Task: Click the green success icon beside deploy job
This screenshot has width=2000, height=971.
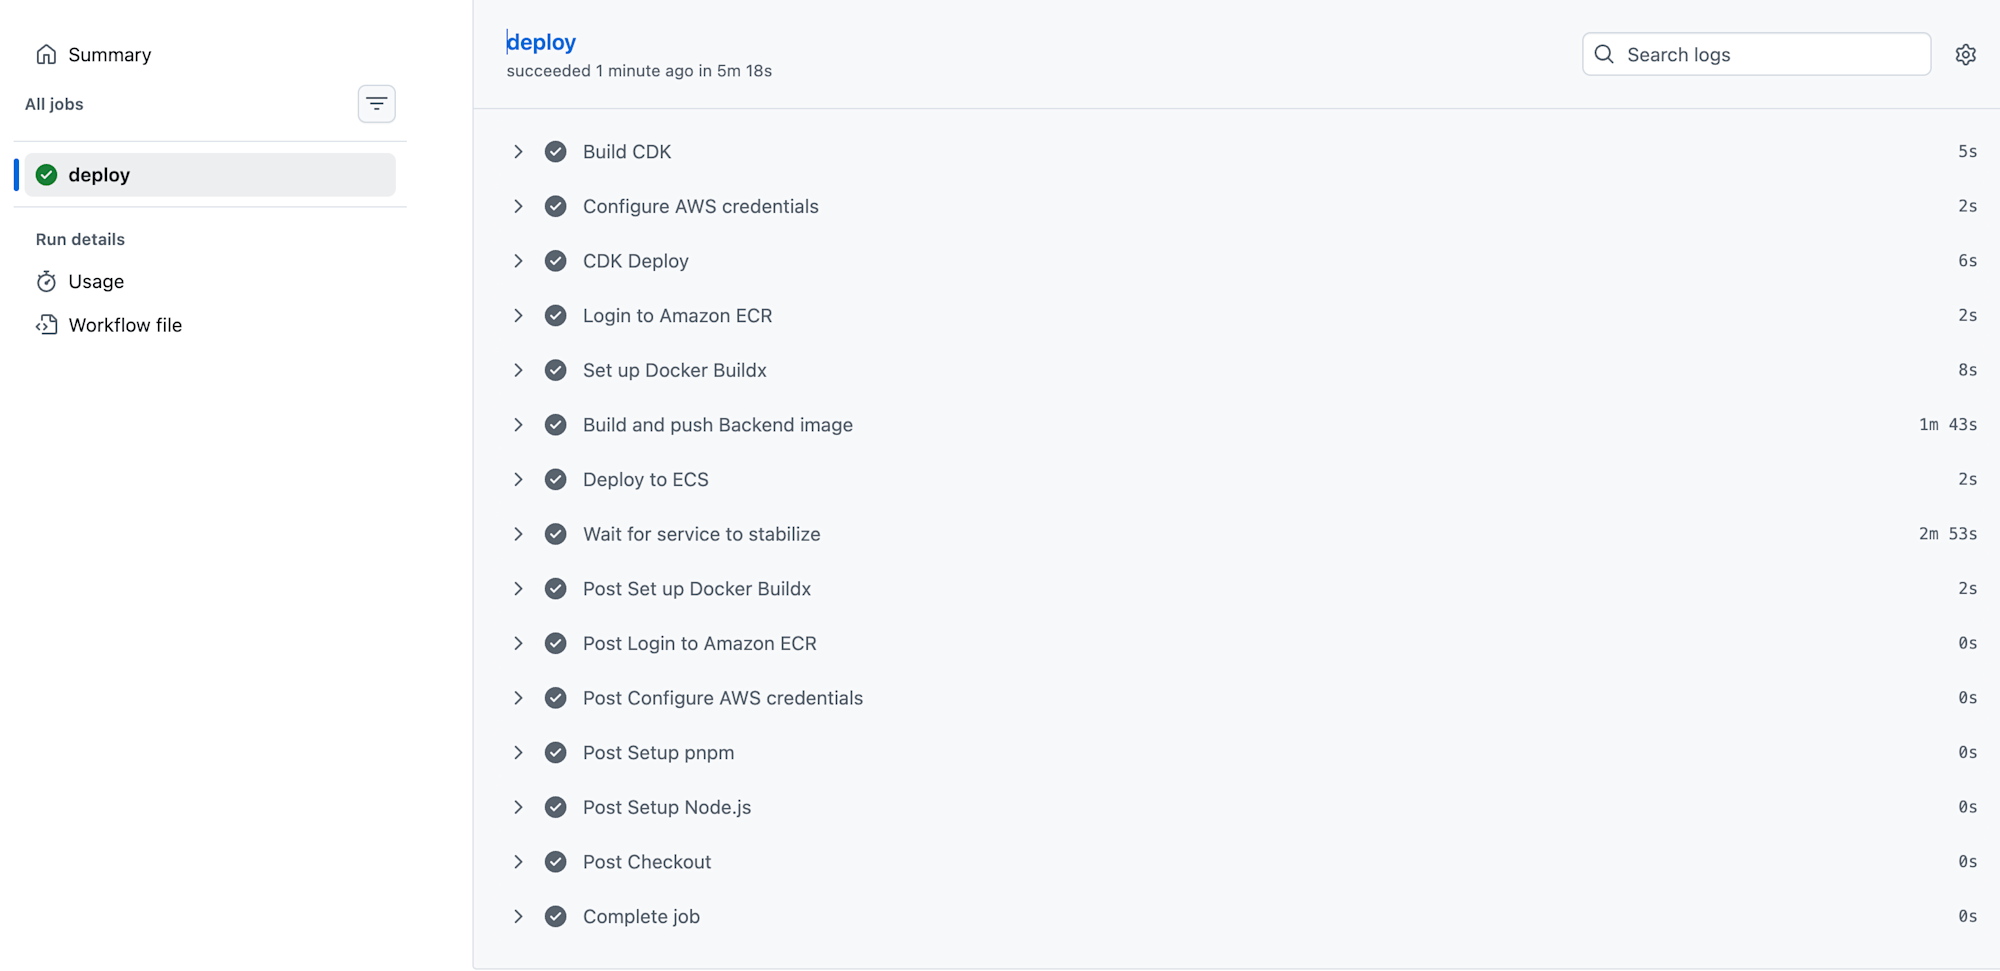Action: tap(46, 175)
